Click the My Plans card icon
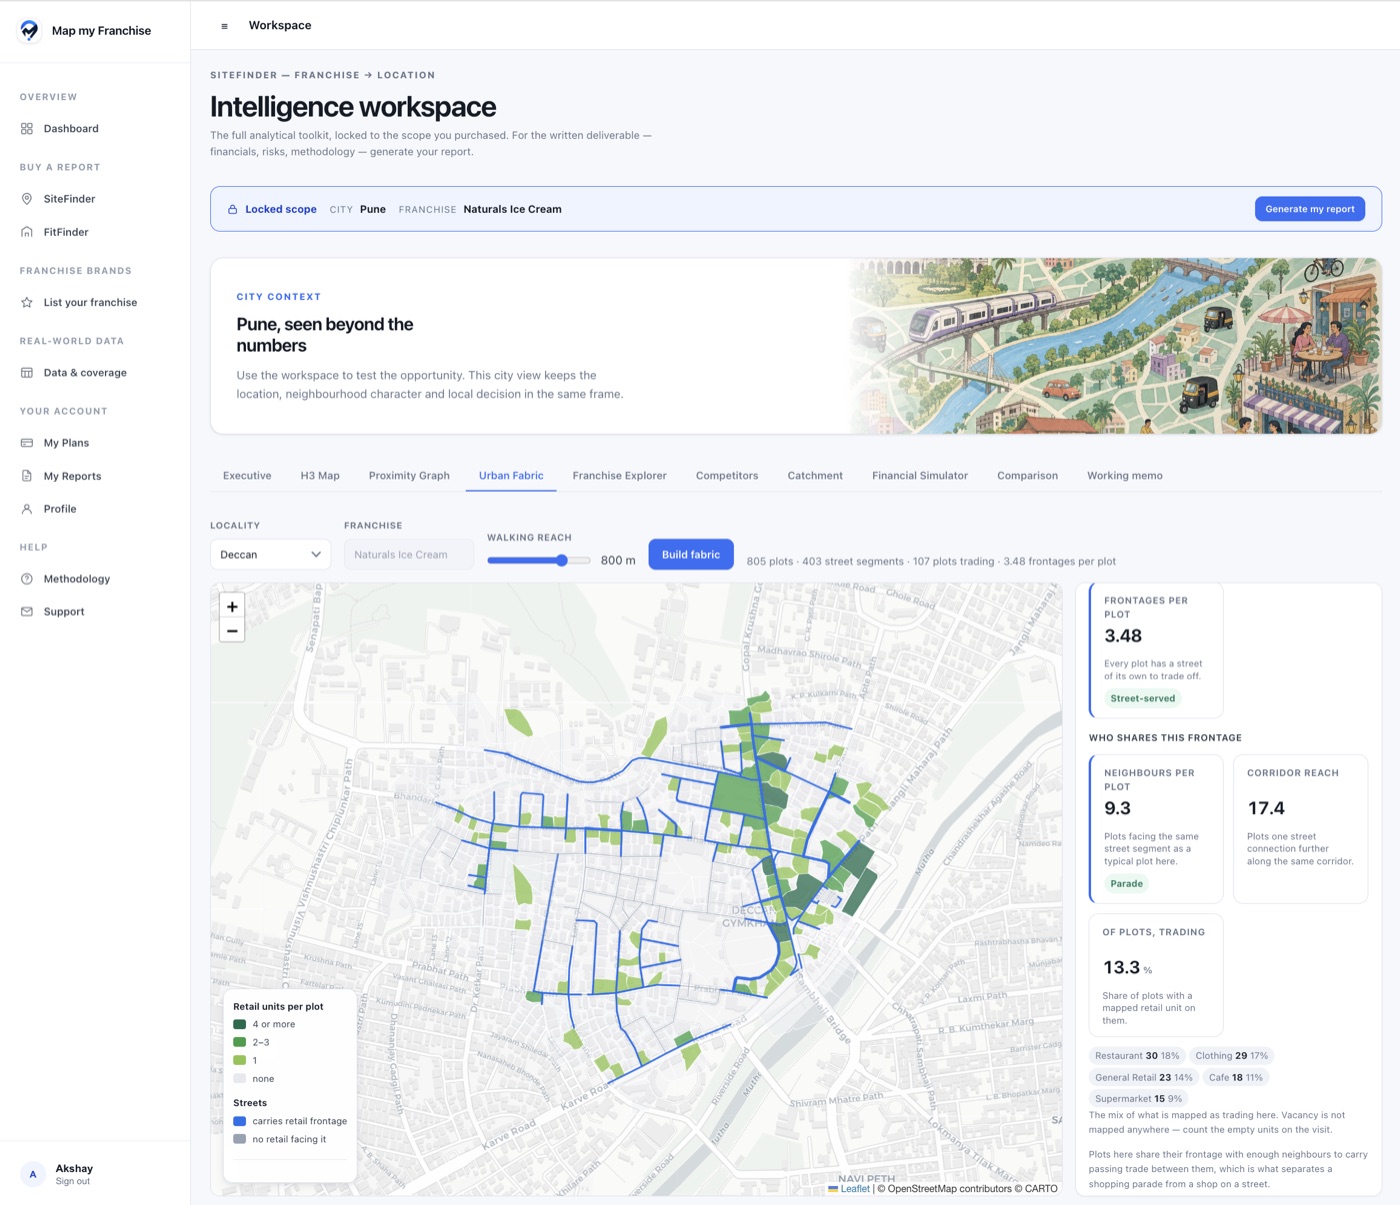1400x1205 pixels. 27,443
